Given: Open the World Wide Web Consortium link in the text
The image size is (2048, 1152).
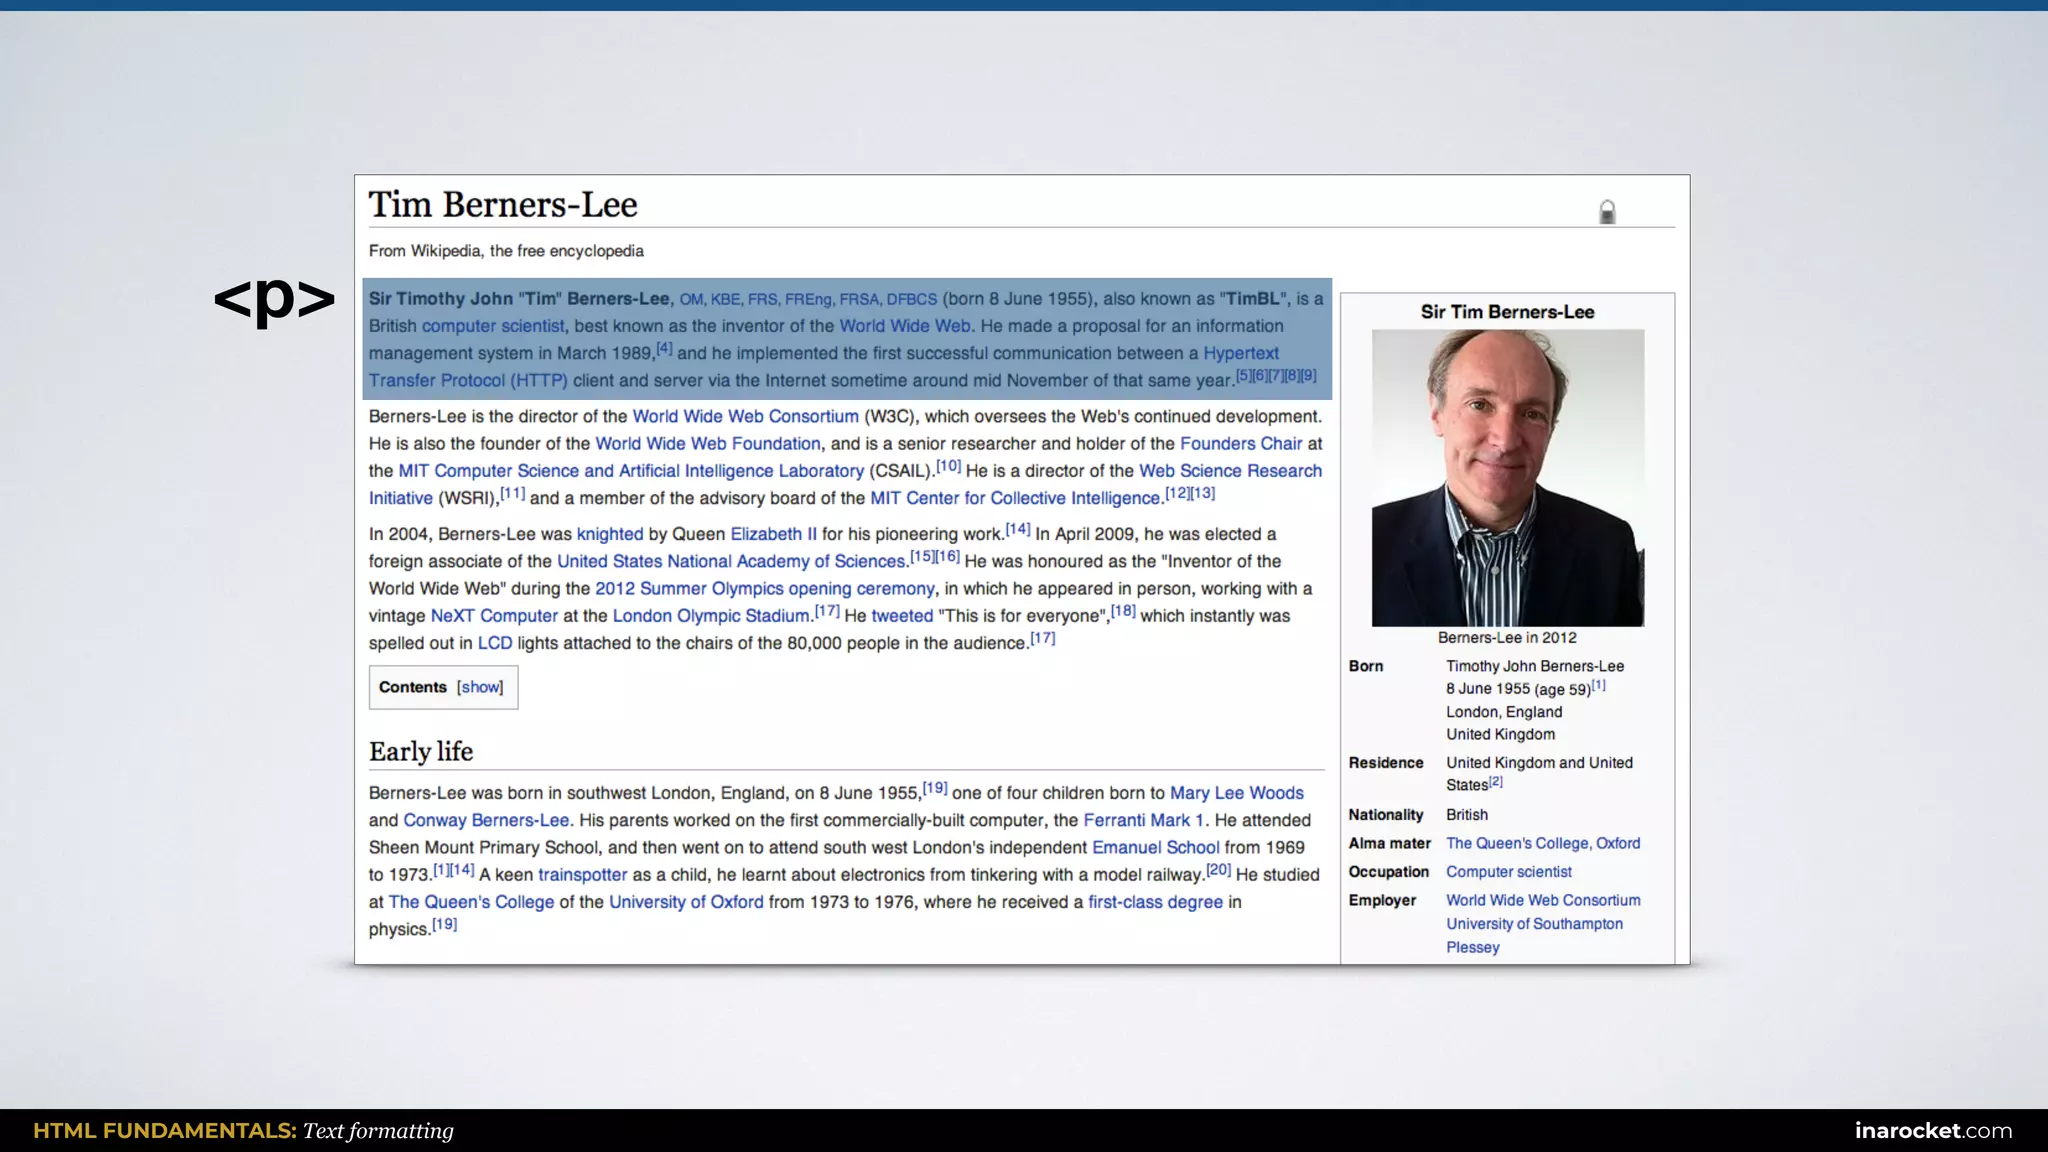Looking at the screenshot, I should [x=745, y=417].
